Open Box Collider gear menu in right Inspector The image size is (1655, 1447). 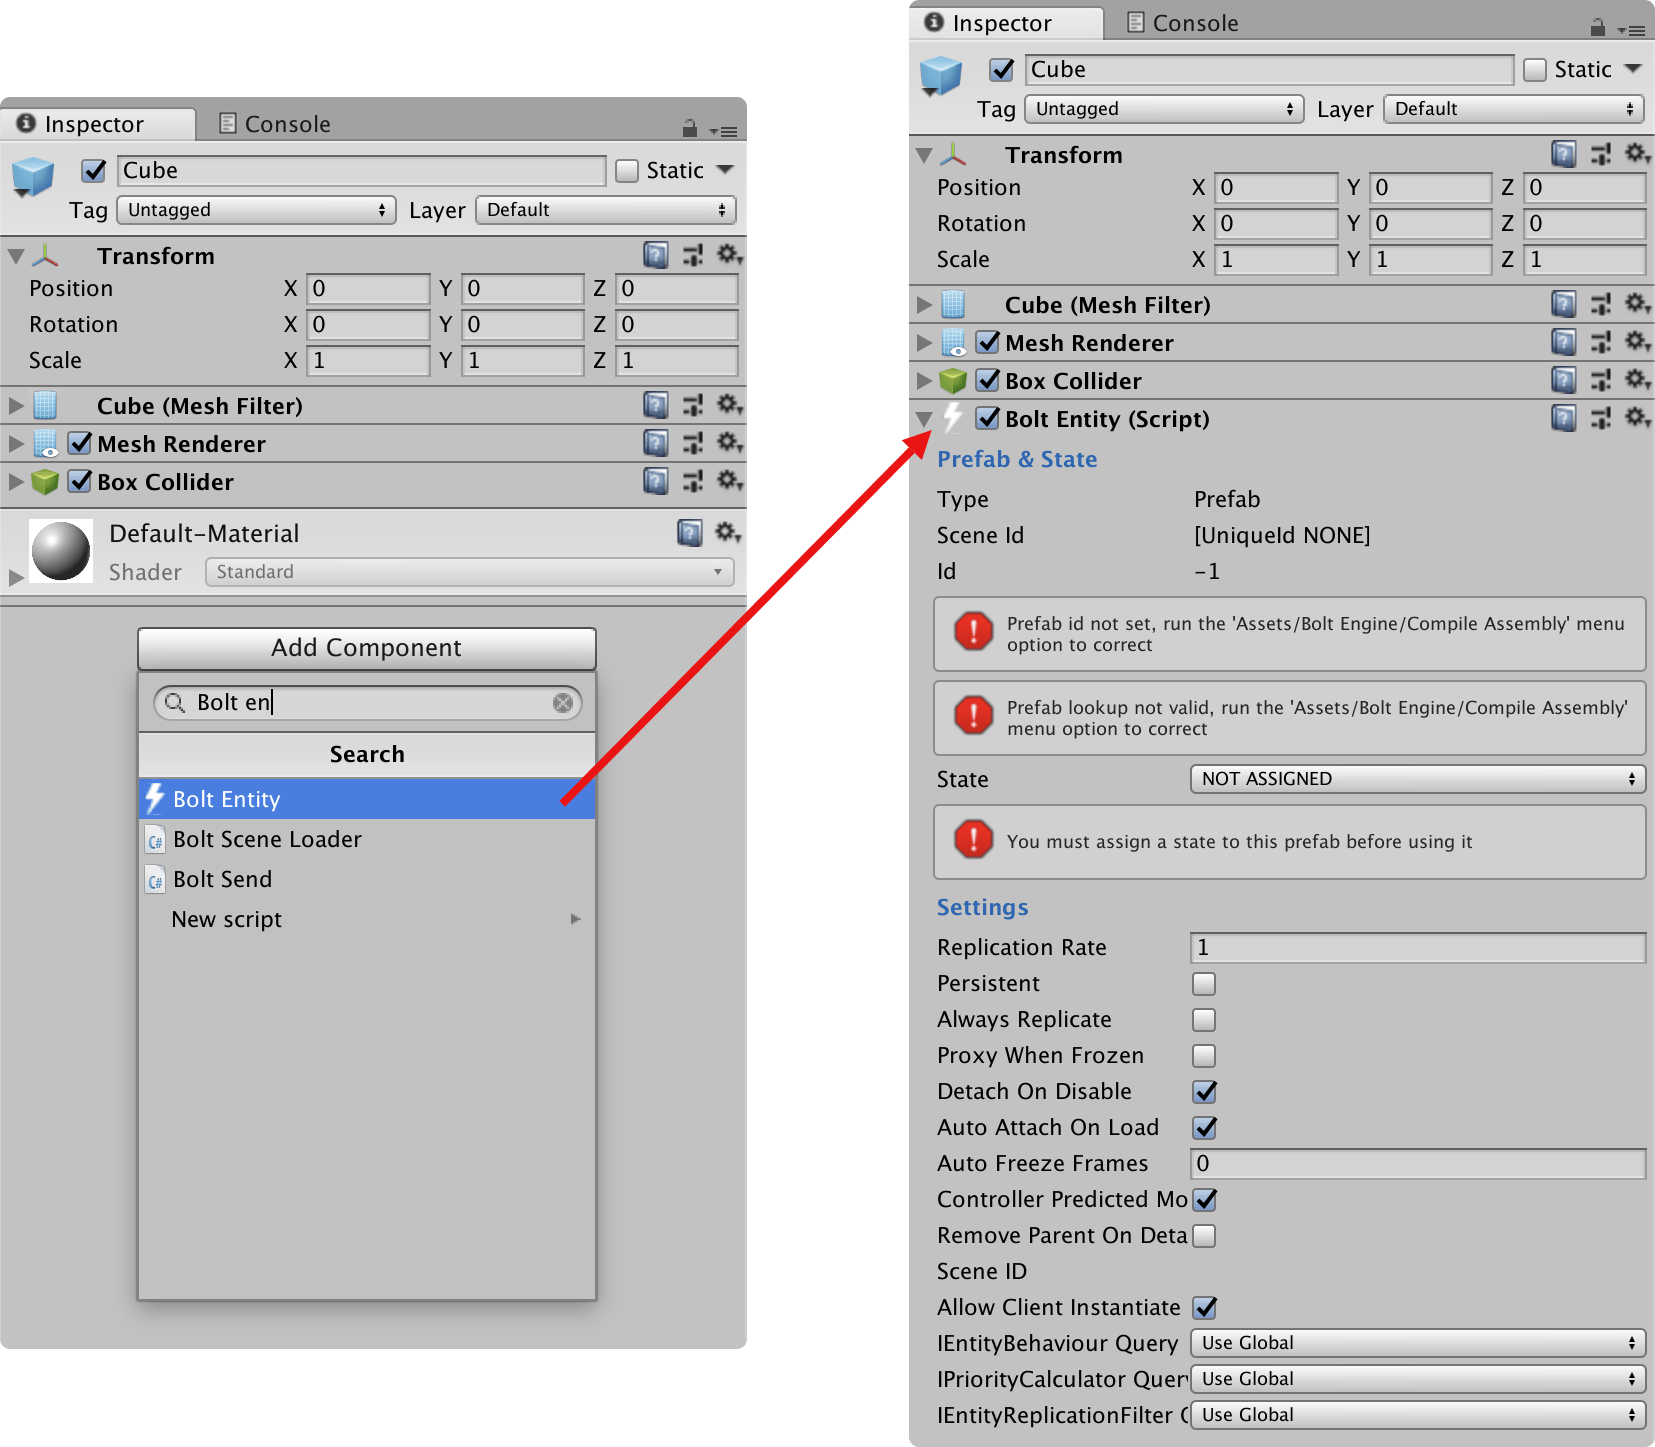point(1637,380)
